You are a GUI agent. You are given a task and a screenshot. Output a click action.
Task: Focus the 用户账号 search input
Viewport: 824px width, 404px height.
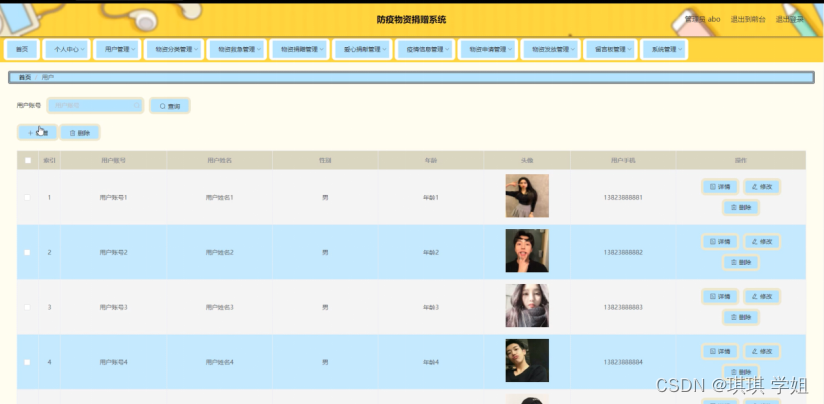pos(95,106)
